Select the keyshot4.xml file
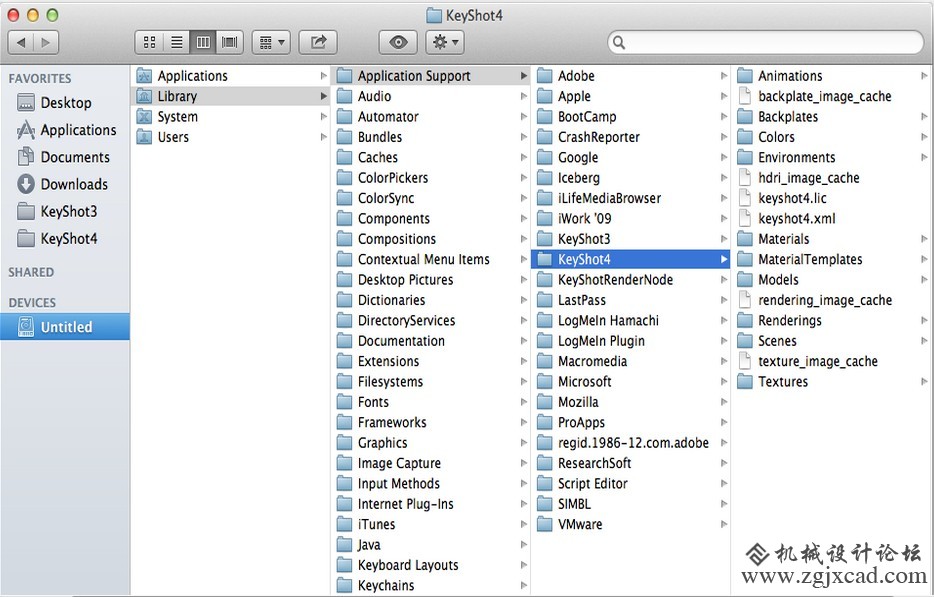934x597 pixels. (831, 218)
